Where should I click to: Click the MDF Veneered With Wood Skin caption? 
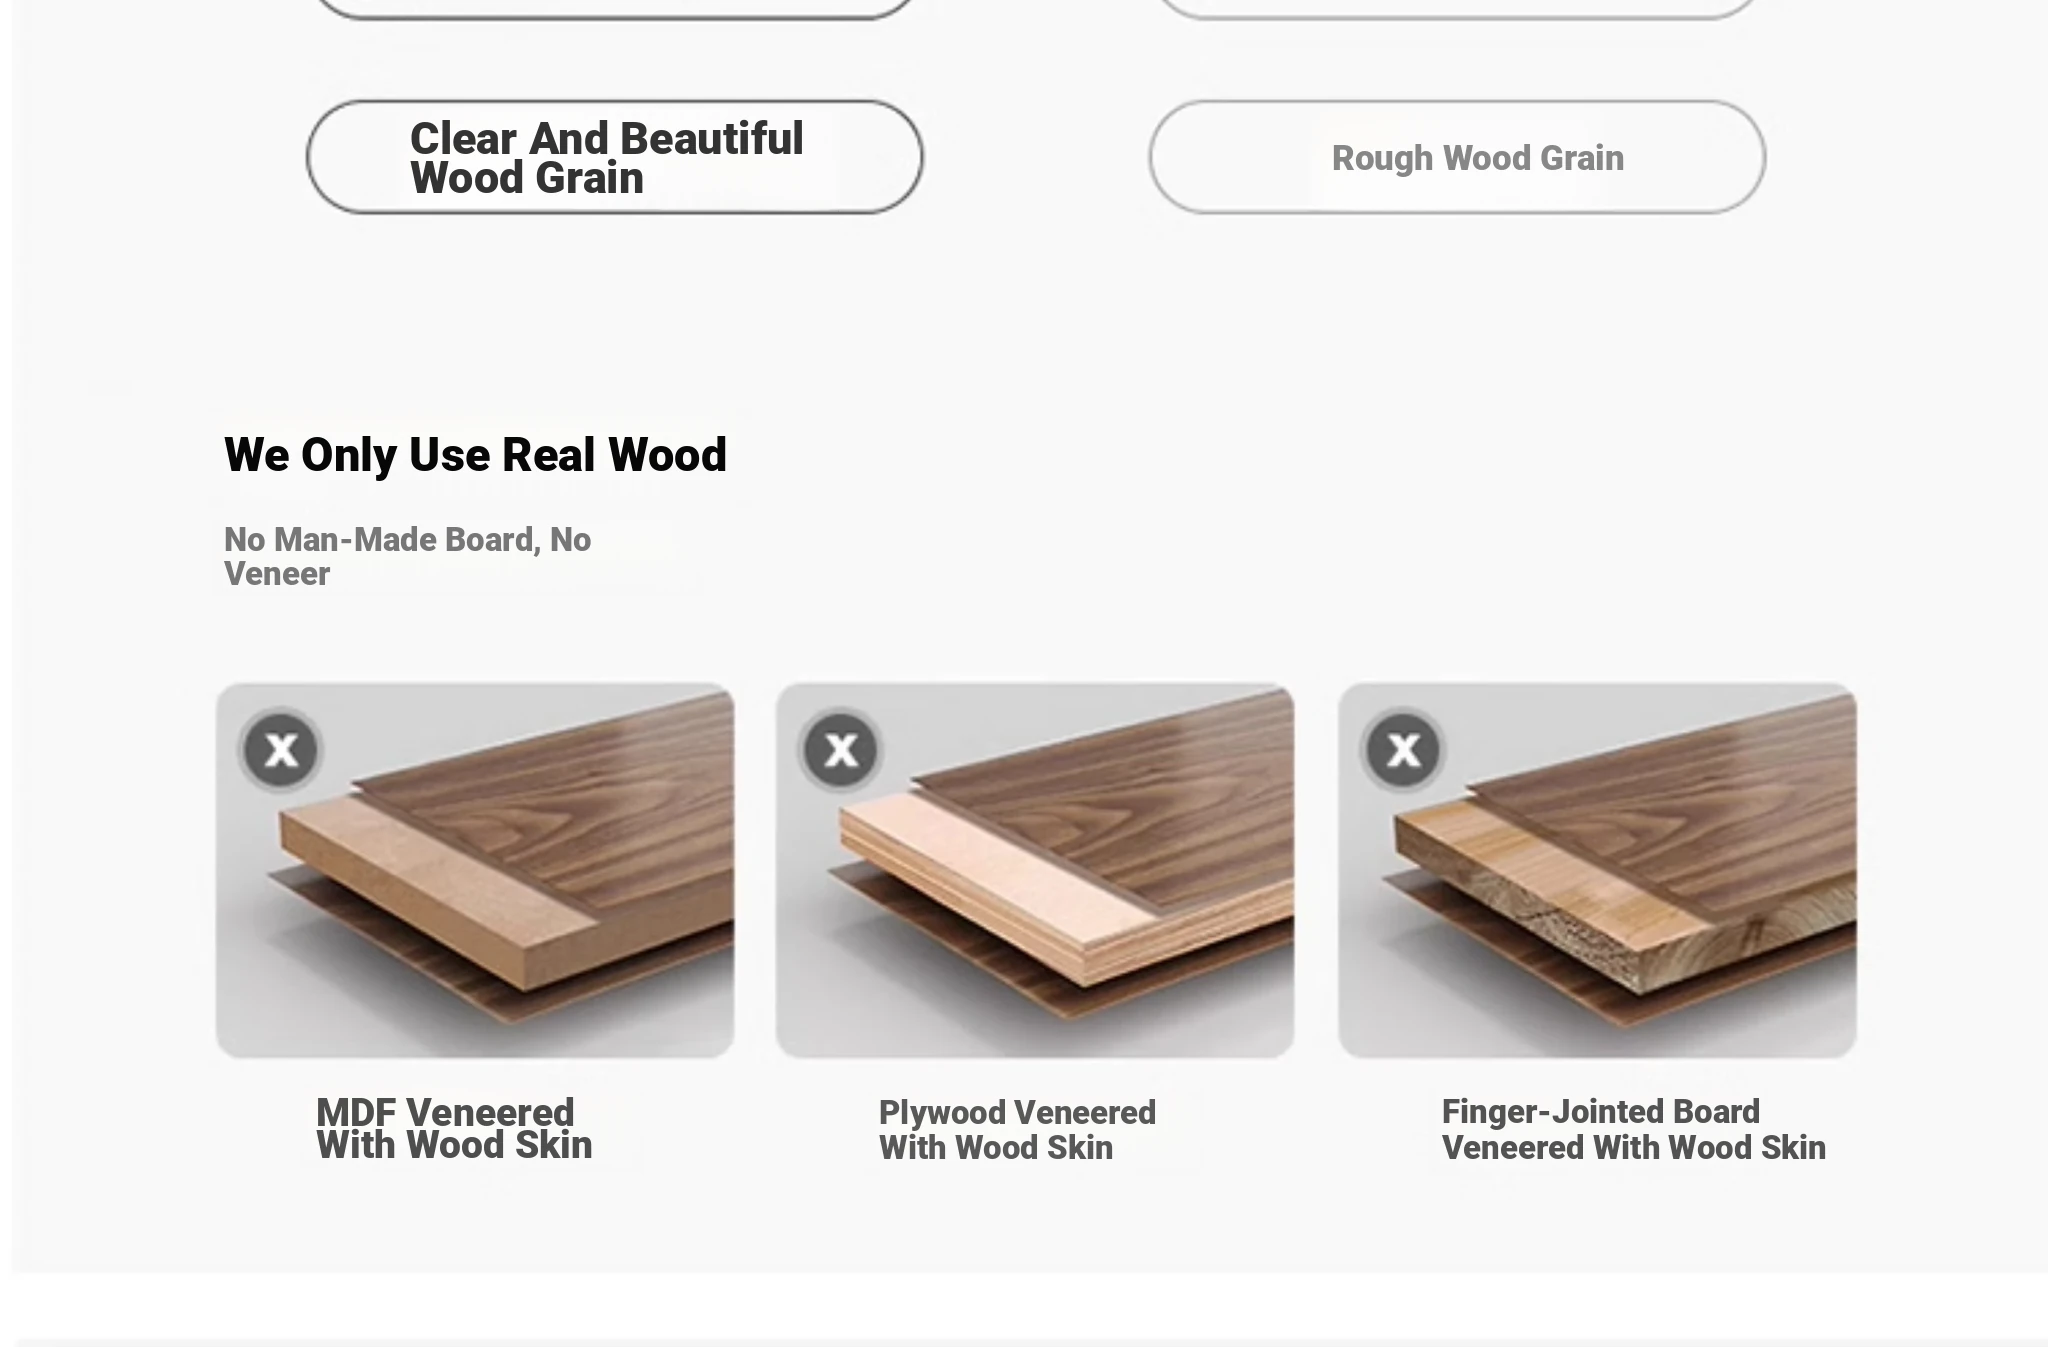pos(454,1129)
